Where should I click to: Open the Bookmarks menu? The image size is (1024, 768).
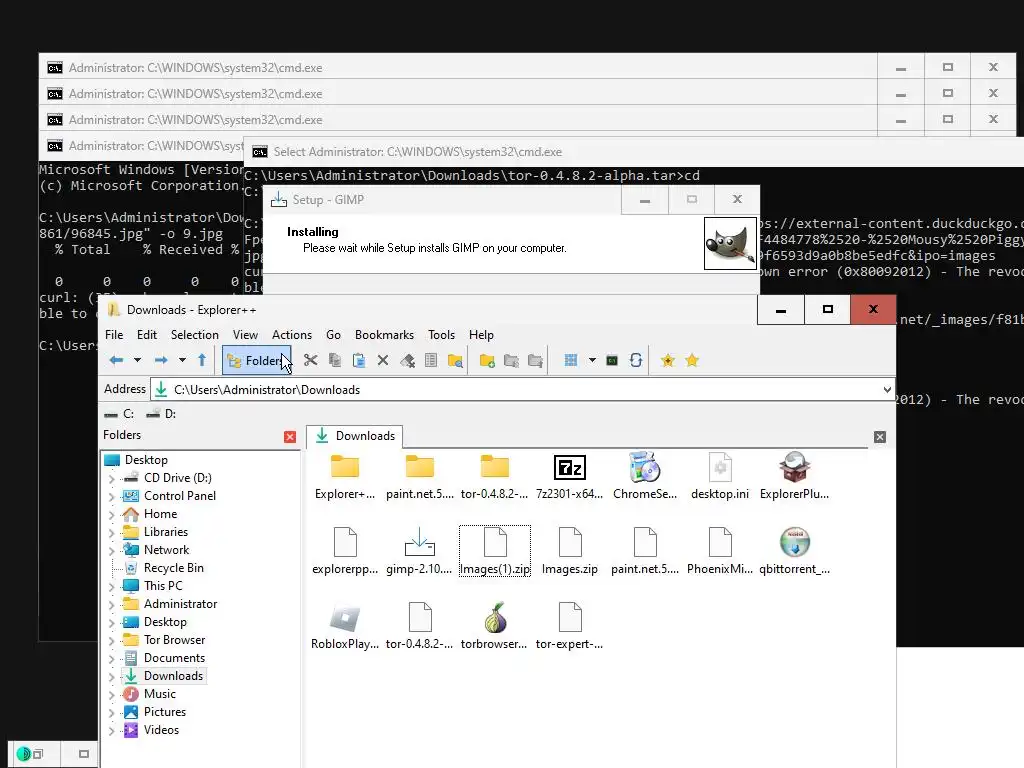pos(384,334)
